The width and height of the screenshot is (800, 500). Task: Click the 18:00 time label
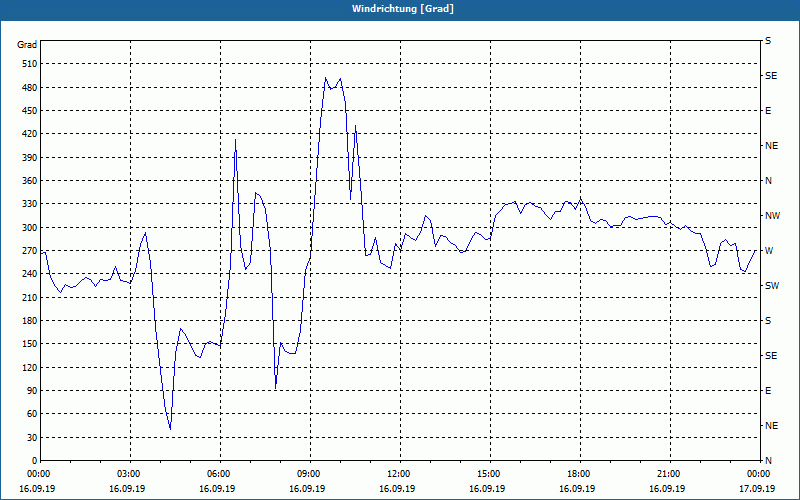tap(577, 473)
